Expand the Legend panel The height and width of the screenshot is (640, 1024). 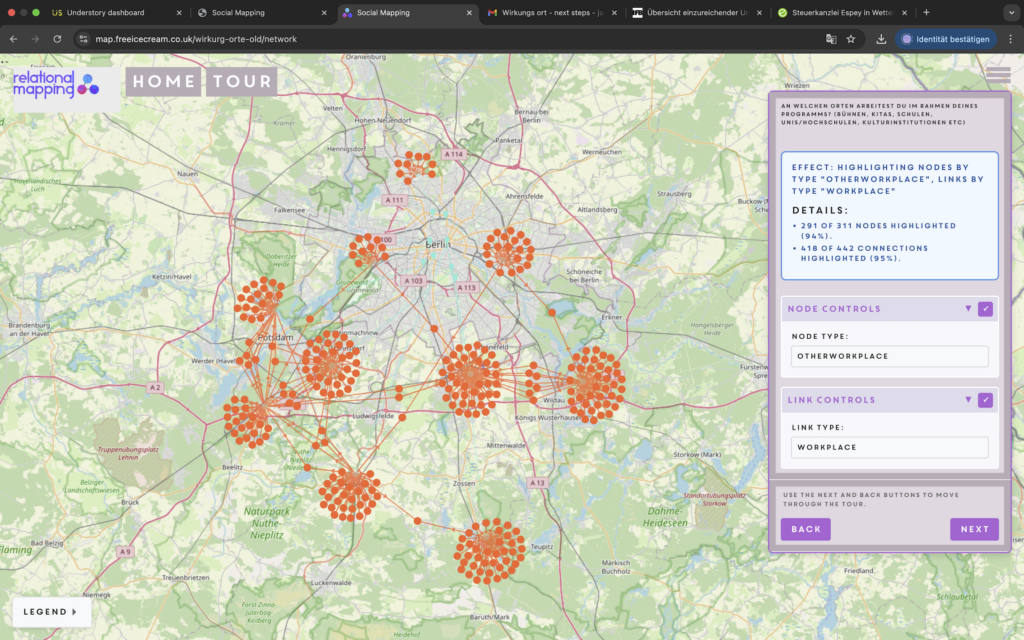(x=51, y=612)
